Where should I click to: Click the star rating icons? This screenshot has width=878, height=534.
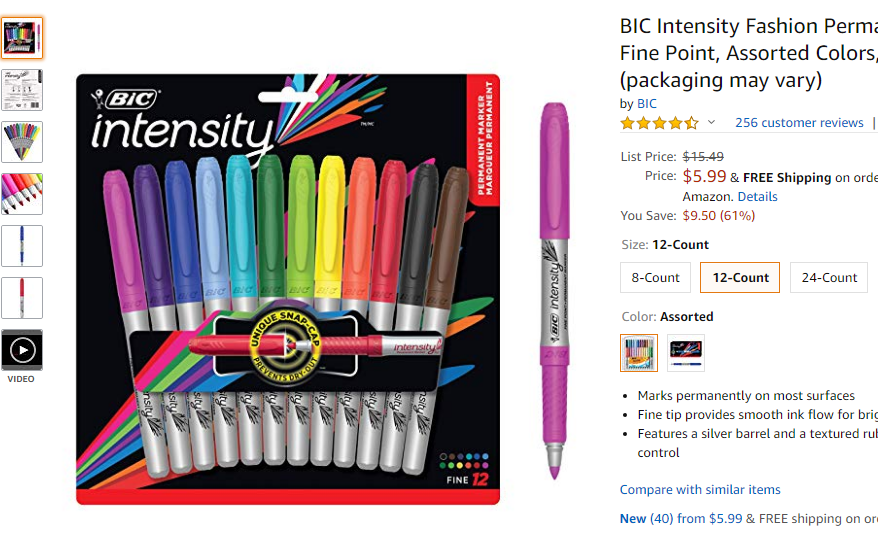click(660, 123)
